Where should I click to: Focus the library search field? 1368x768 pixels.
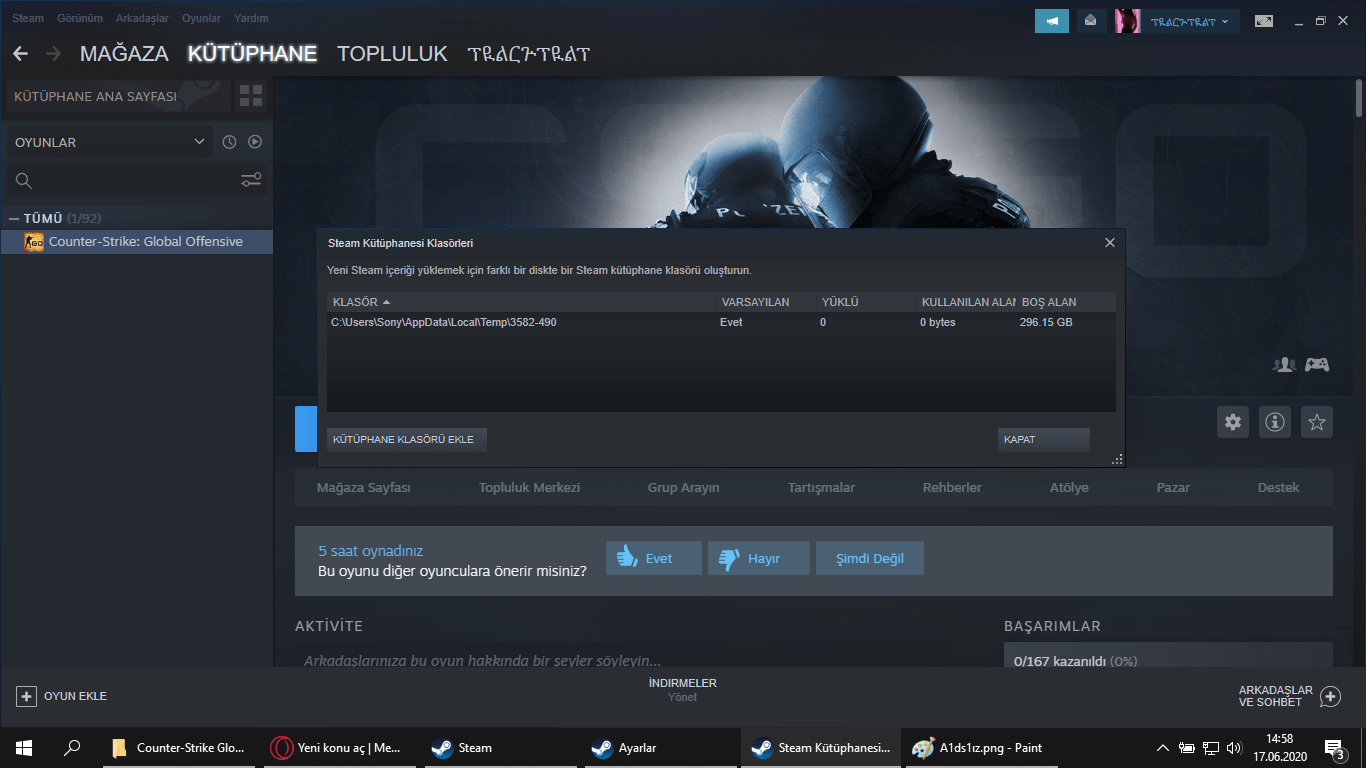137,181
